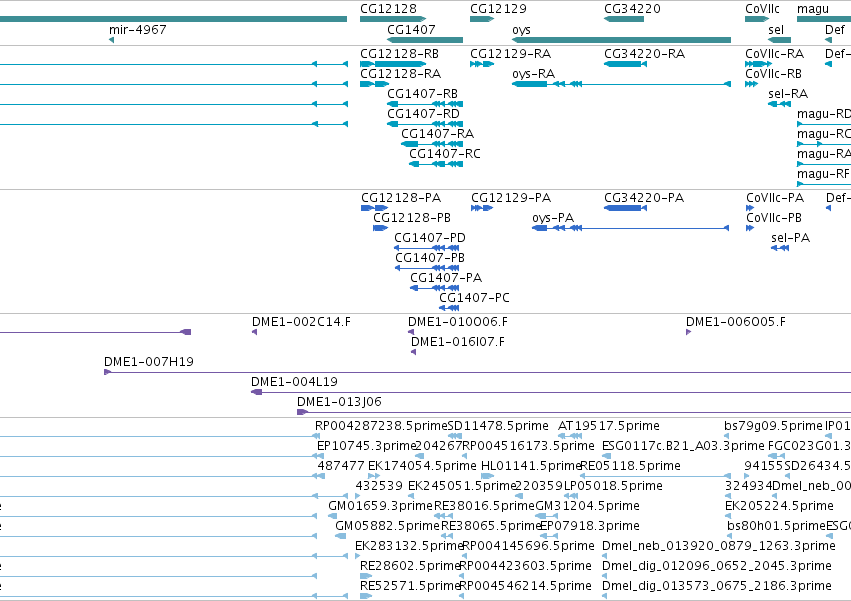Viewport: 851px width, 601px height.
Task: Select the oys gene span
Action: click(x=621, y=40)
